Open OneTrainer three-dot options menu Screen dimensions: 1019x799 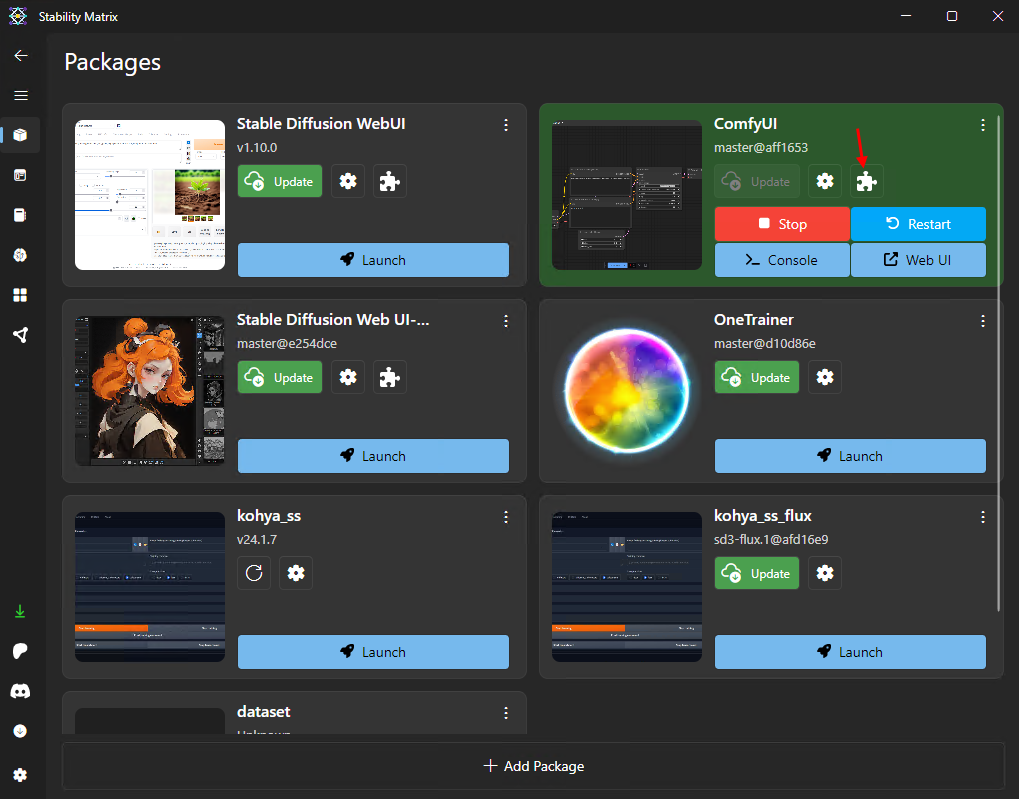coord(983,321)
